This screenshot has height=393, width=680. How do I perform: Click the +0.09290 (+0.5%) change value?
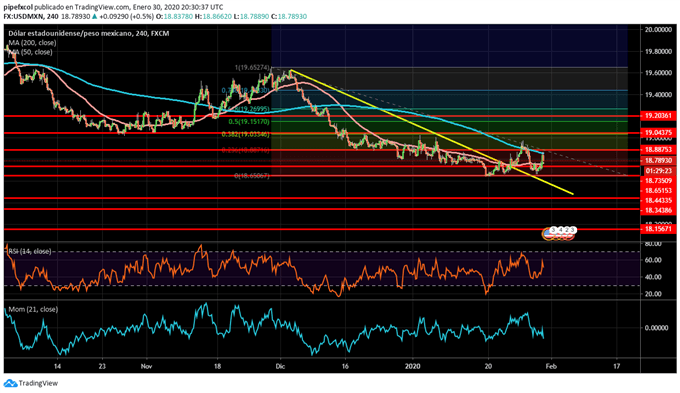tap(126, 16)
